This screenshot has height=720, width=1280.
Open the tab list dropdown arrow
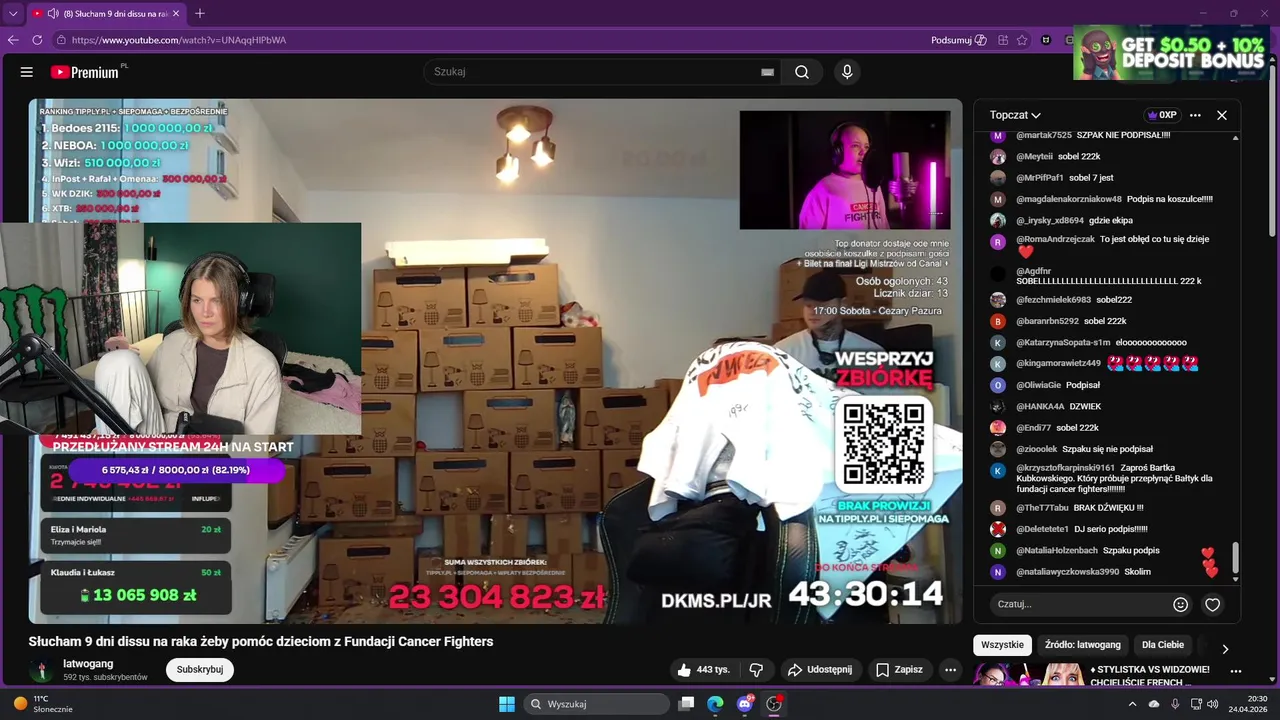[13, 13]
